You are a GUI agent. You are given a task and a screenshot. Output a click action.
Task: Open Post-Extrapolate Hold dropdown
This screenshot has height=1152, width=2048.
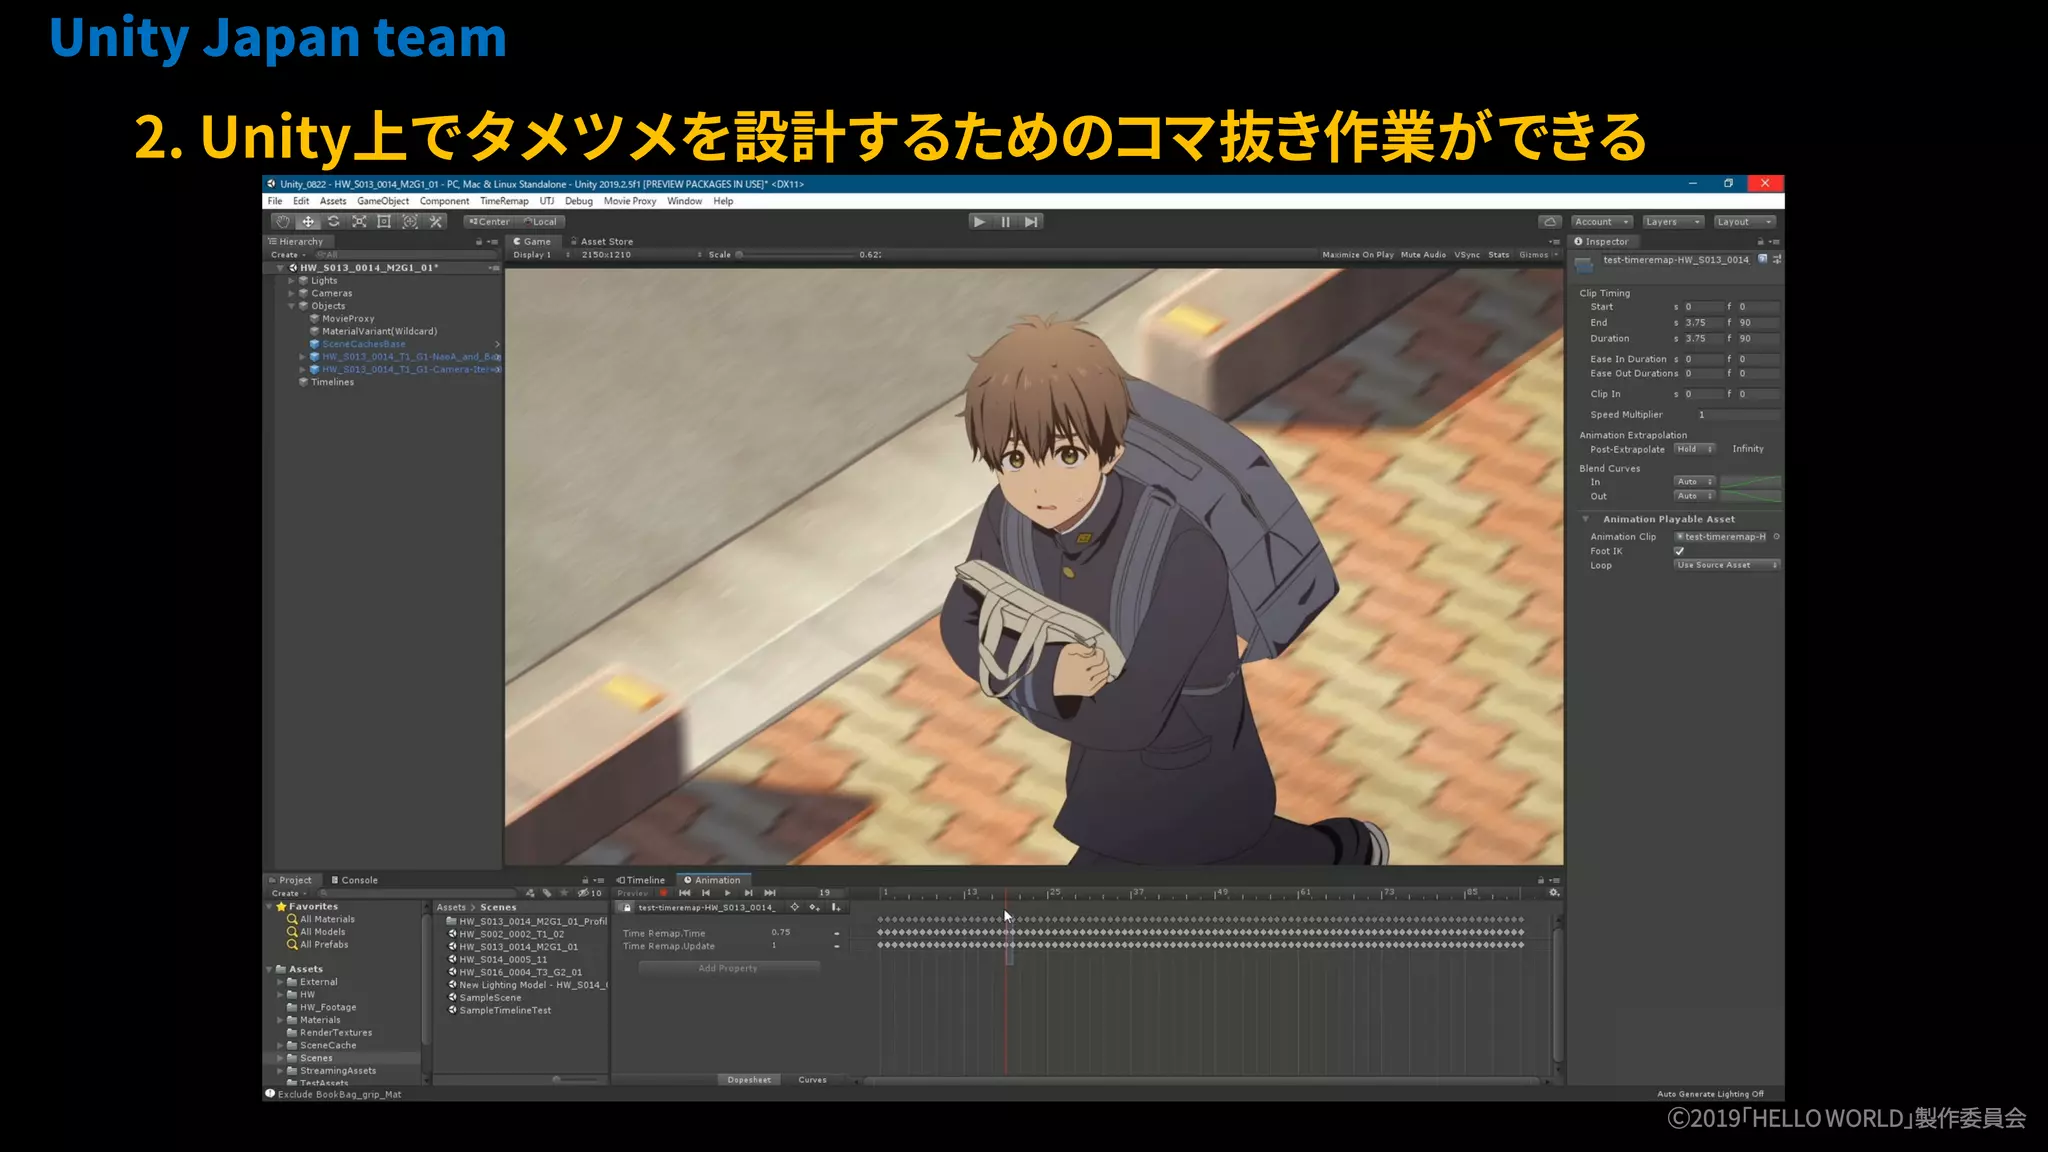(x=1695, y=449)
